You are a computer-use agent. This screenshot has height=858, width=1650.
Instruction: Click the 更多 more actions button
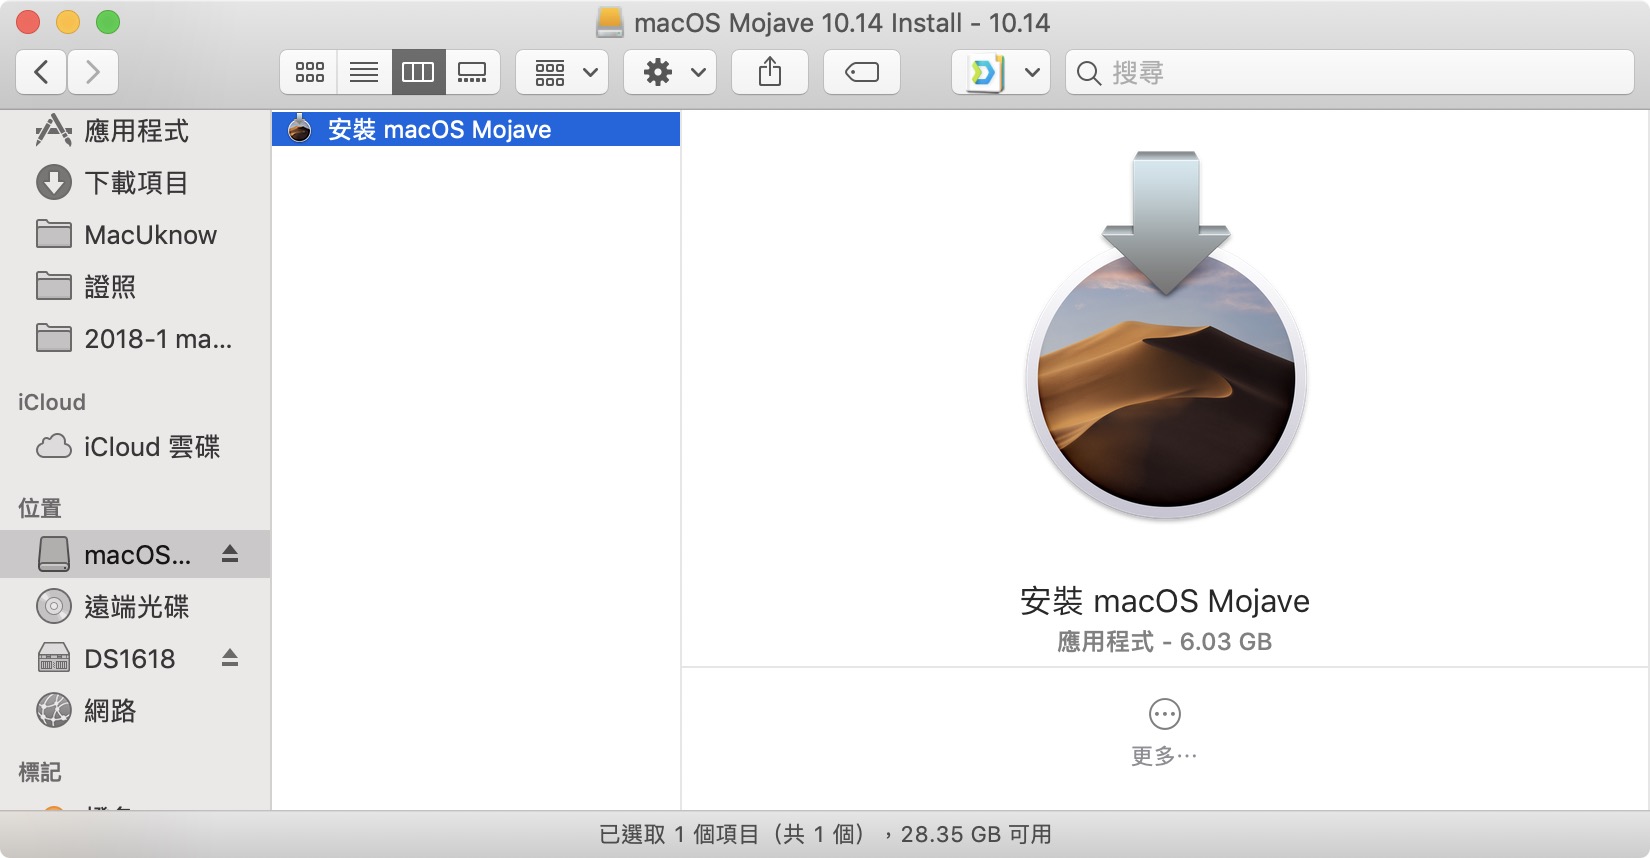tap(1165, 715)
